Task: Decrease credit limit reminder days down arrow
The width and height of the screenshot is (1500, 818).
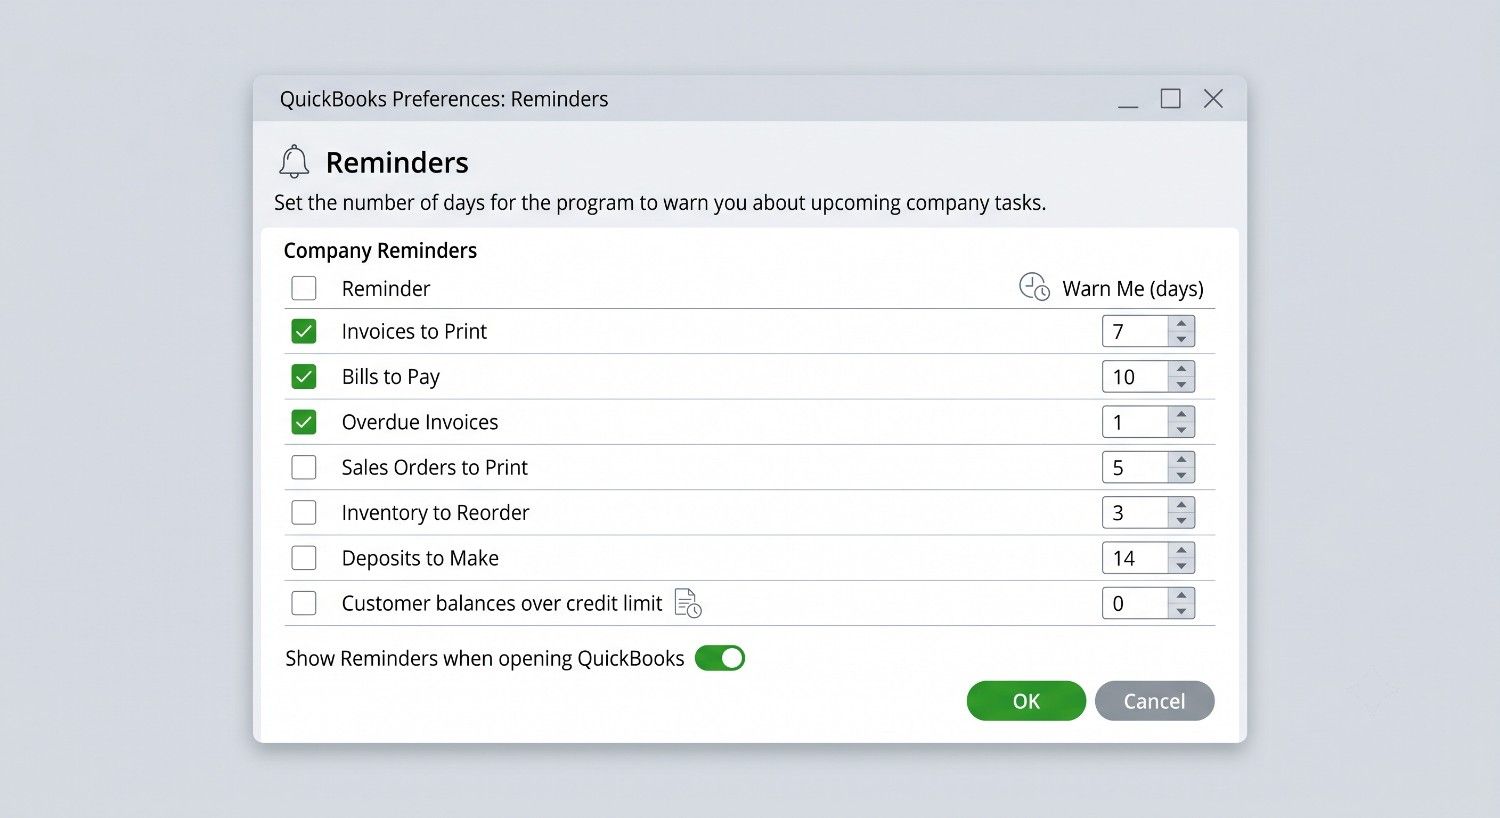Action: tap(1181, 611)
